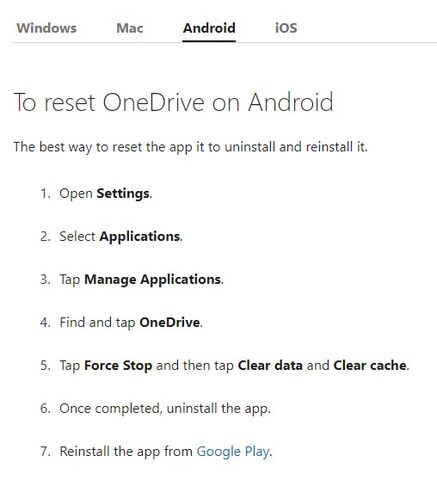Click the bold OneDrive text in step 4
Viewport: 437px width, 480px height.
click(170, 322)
